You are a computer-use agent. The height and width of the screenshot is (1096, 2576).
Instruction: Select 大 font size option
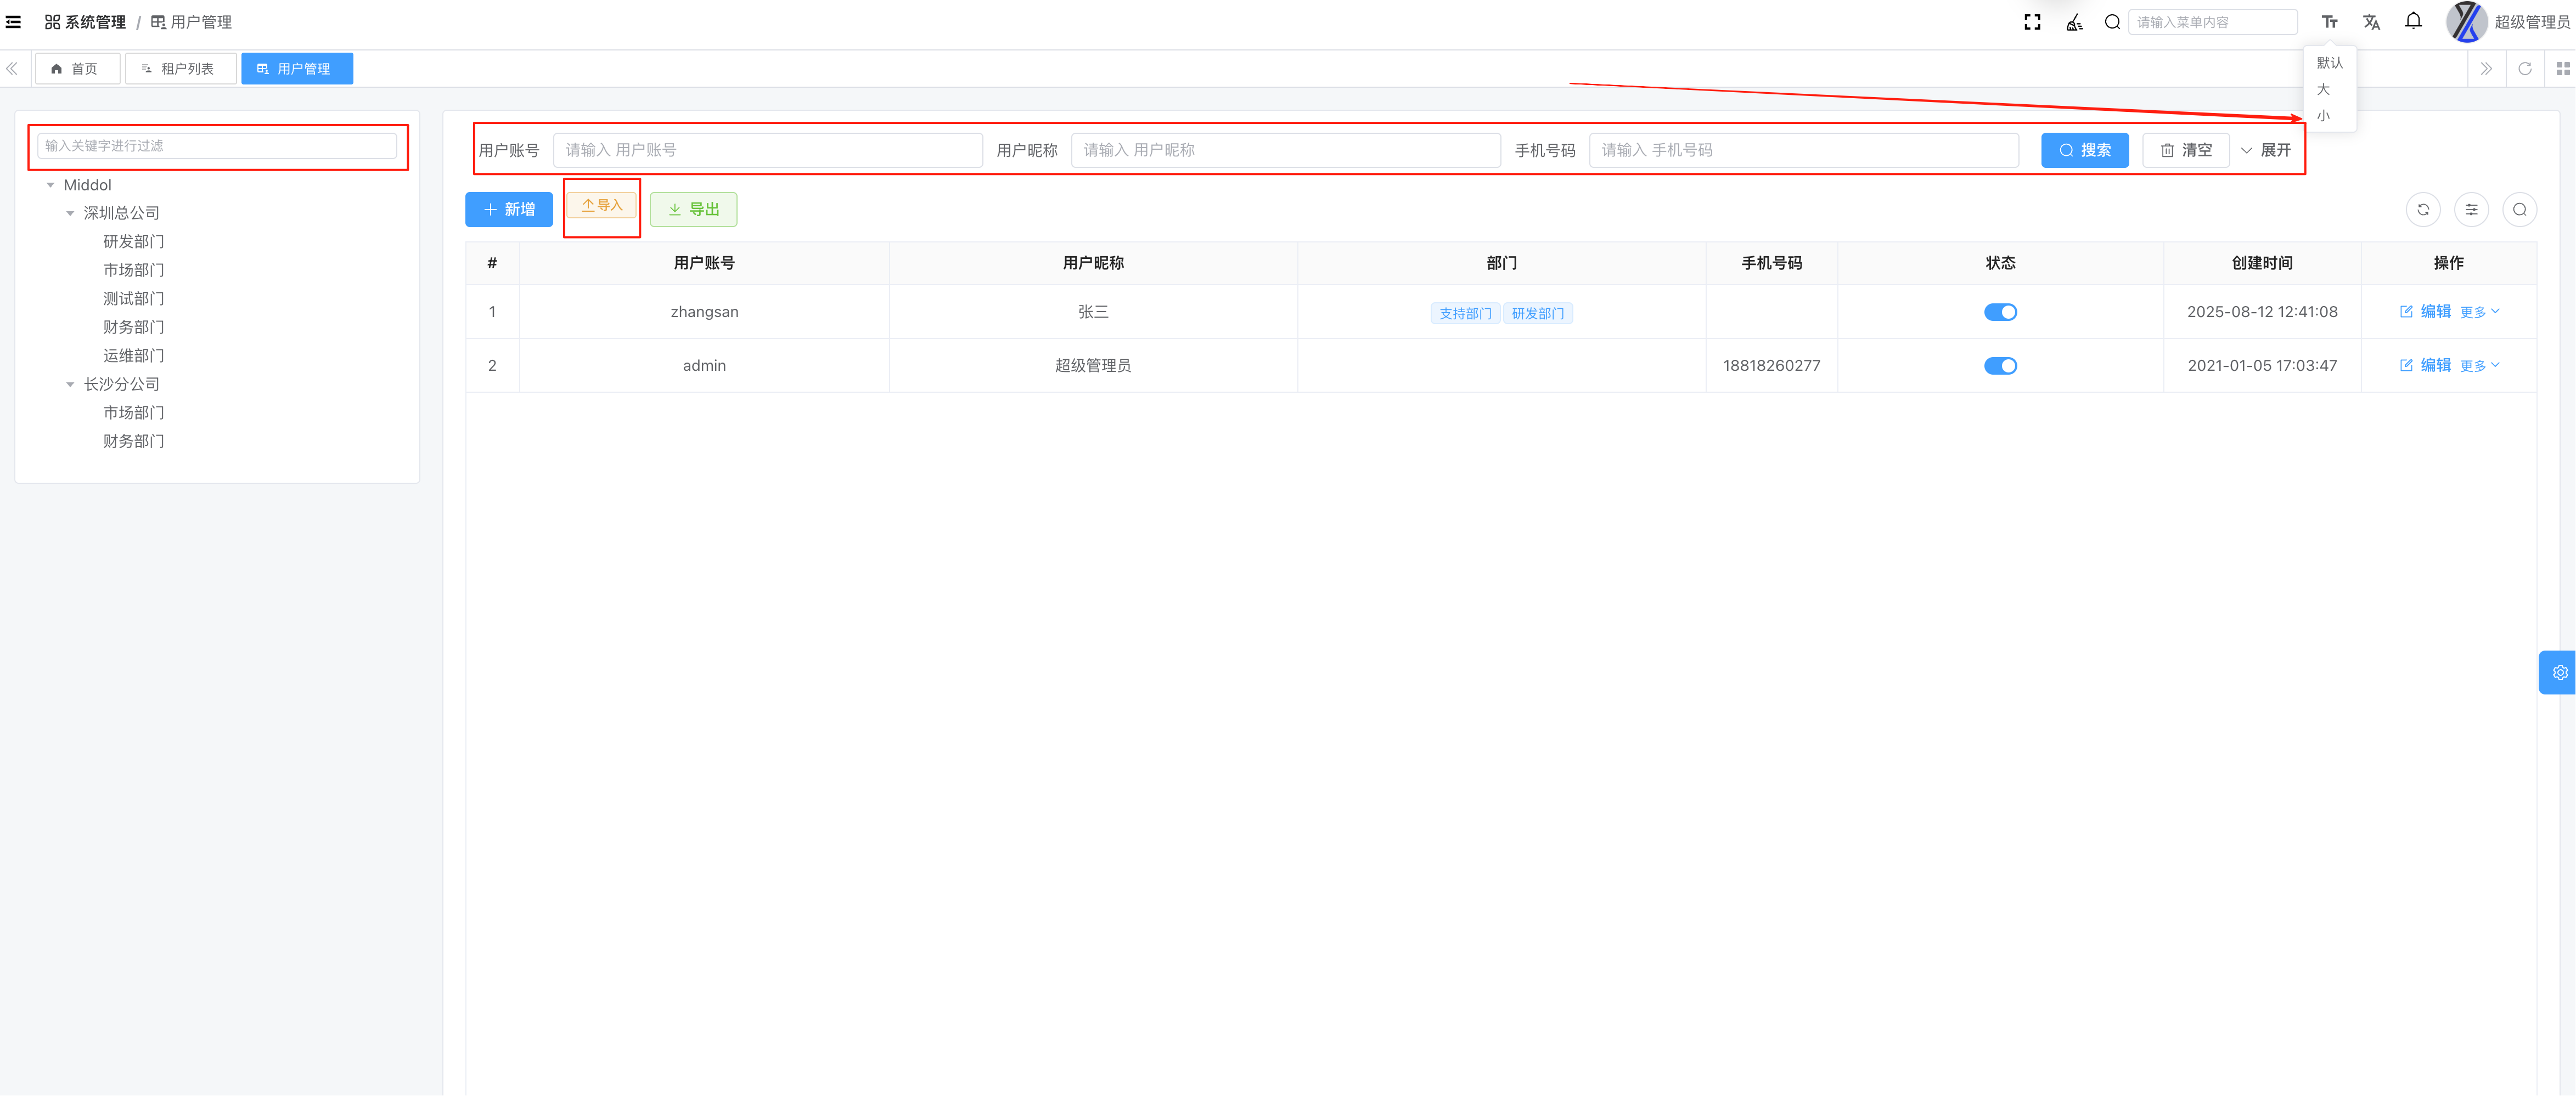[2323, 90]
